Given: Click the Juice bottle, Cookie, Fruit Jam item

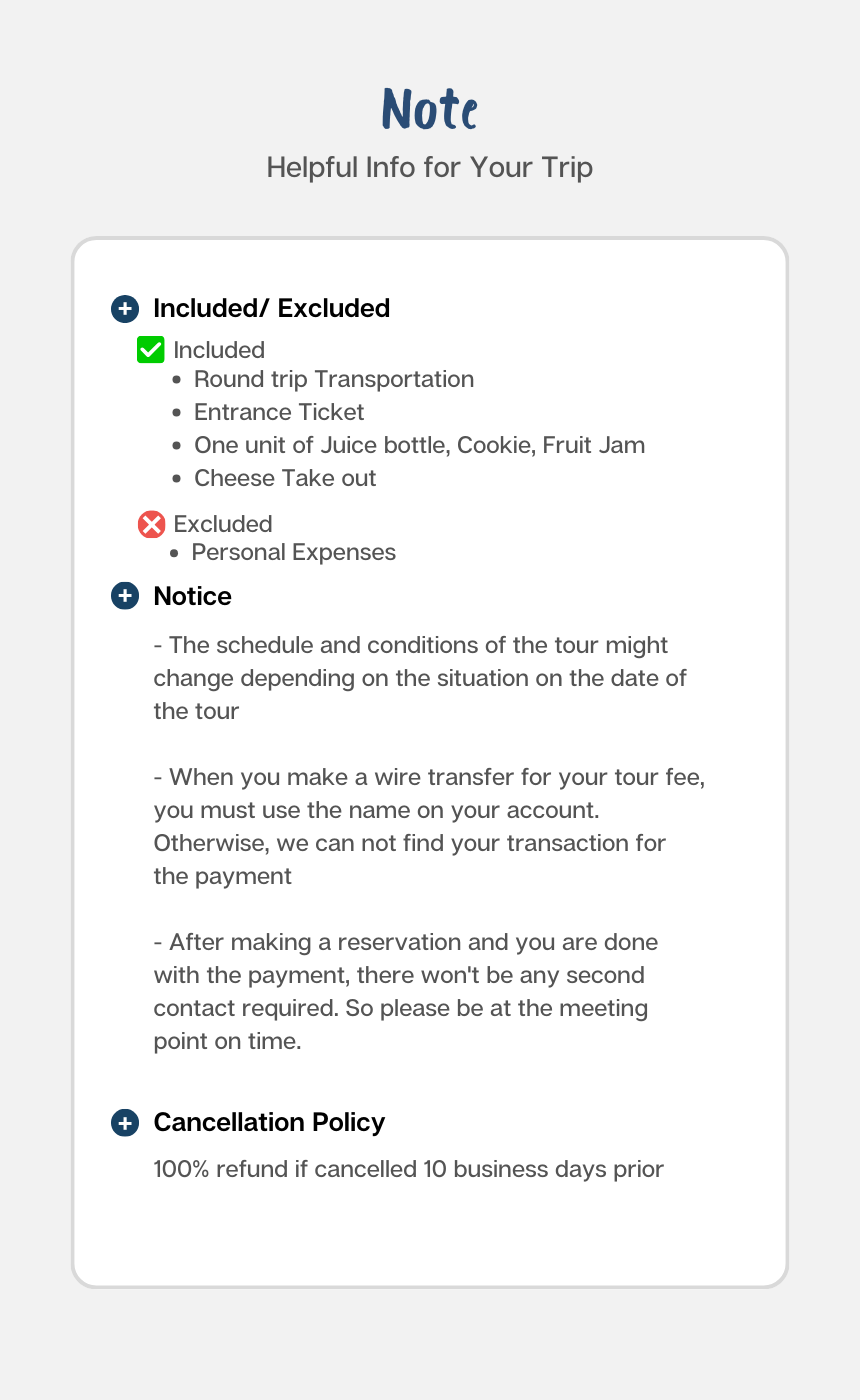Looking at the screenshot, I should [x=419, y=445].
